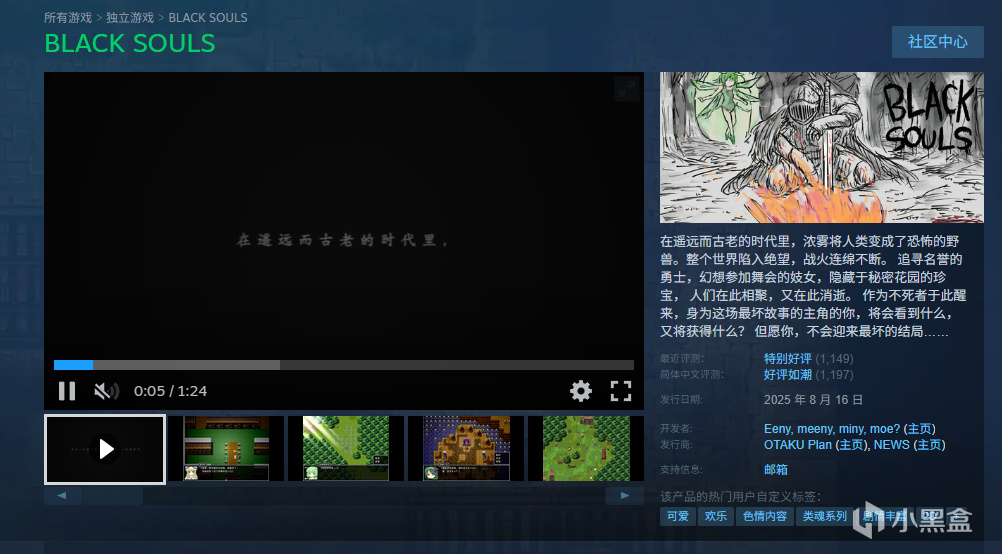This screenshot has height=554, width=1002.
Task: Open publisher OTAKU Plan link
Action: tap(798, 445)
